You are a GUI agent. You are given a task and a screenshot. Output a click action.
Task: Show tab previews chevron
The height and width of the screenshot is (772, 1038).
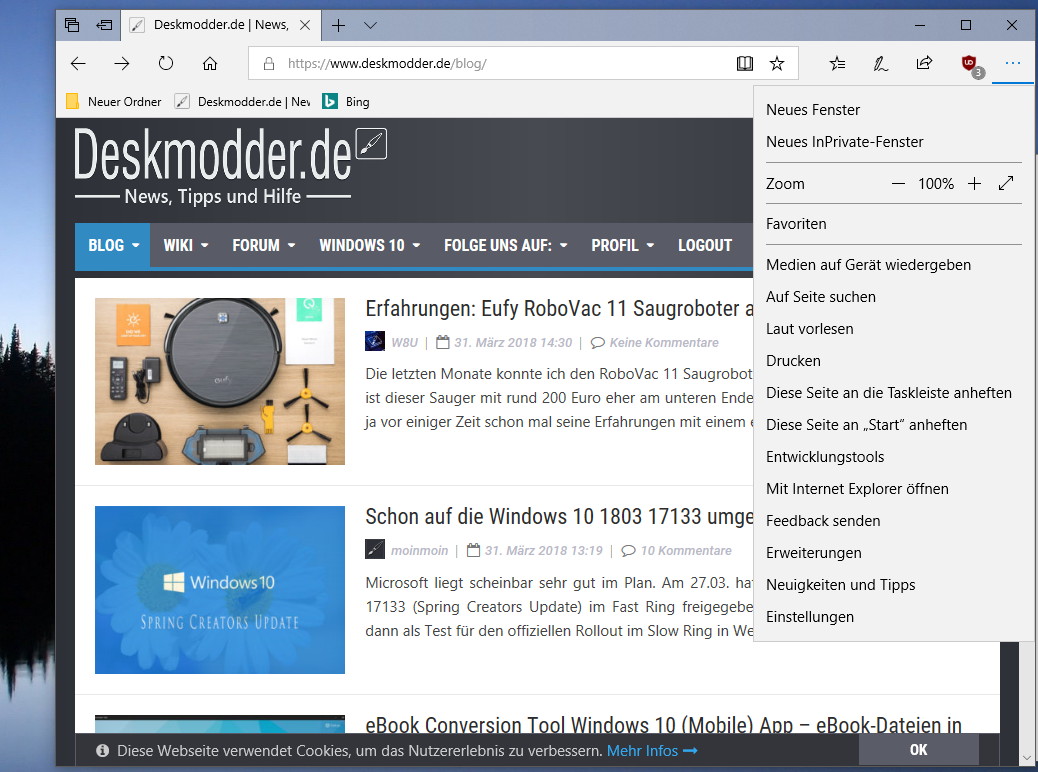pyautogui.click(x=370, y=25)
